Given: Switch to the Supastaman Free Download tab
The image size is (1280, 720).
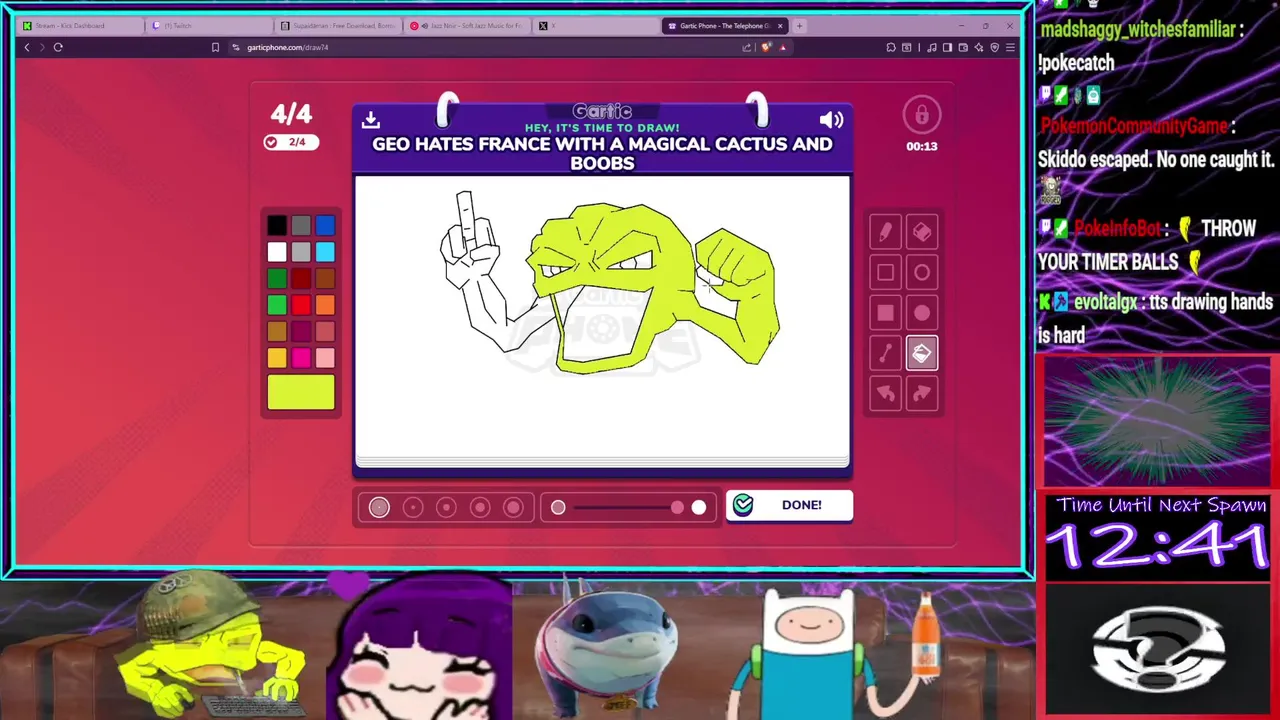Looking at the screenshot, I should pyautogui.click(x=337, y=26).
